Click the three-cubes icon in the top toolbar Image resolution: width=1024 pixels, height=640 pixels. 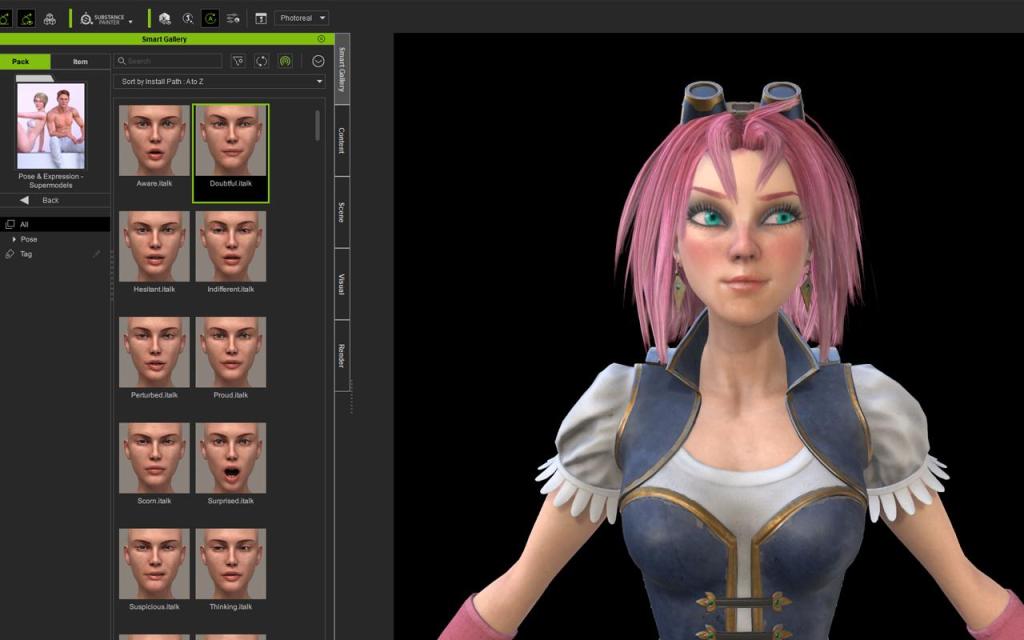click(x=49, y=18)
